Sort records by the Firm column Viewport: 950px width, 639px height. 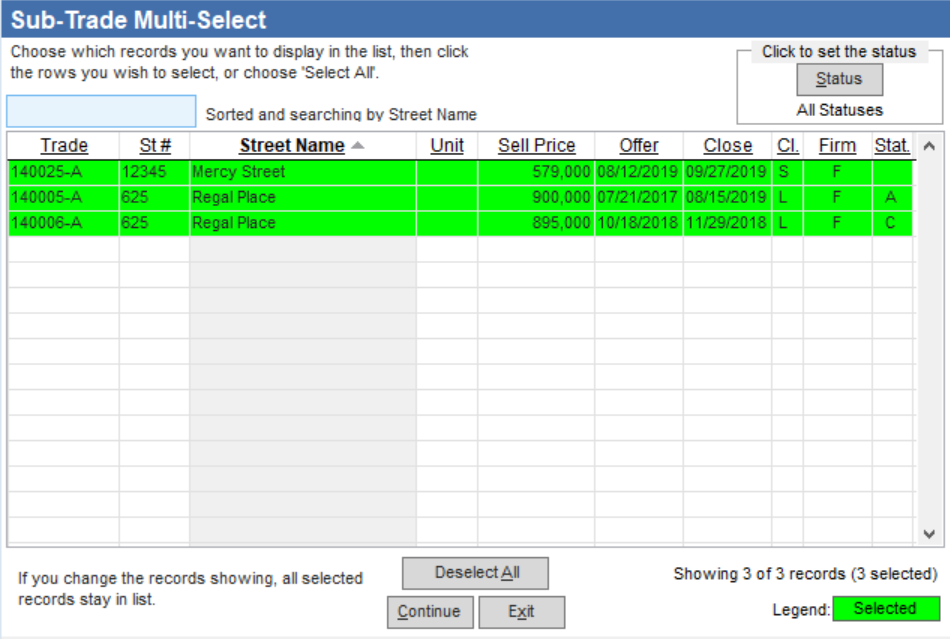pos(837,145)
